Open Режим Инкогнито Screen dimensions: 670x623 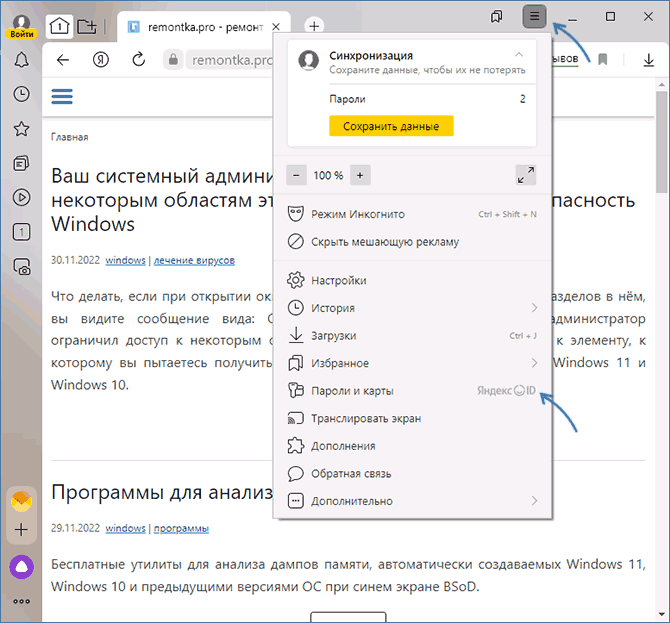pos(412,214)
